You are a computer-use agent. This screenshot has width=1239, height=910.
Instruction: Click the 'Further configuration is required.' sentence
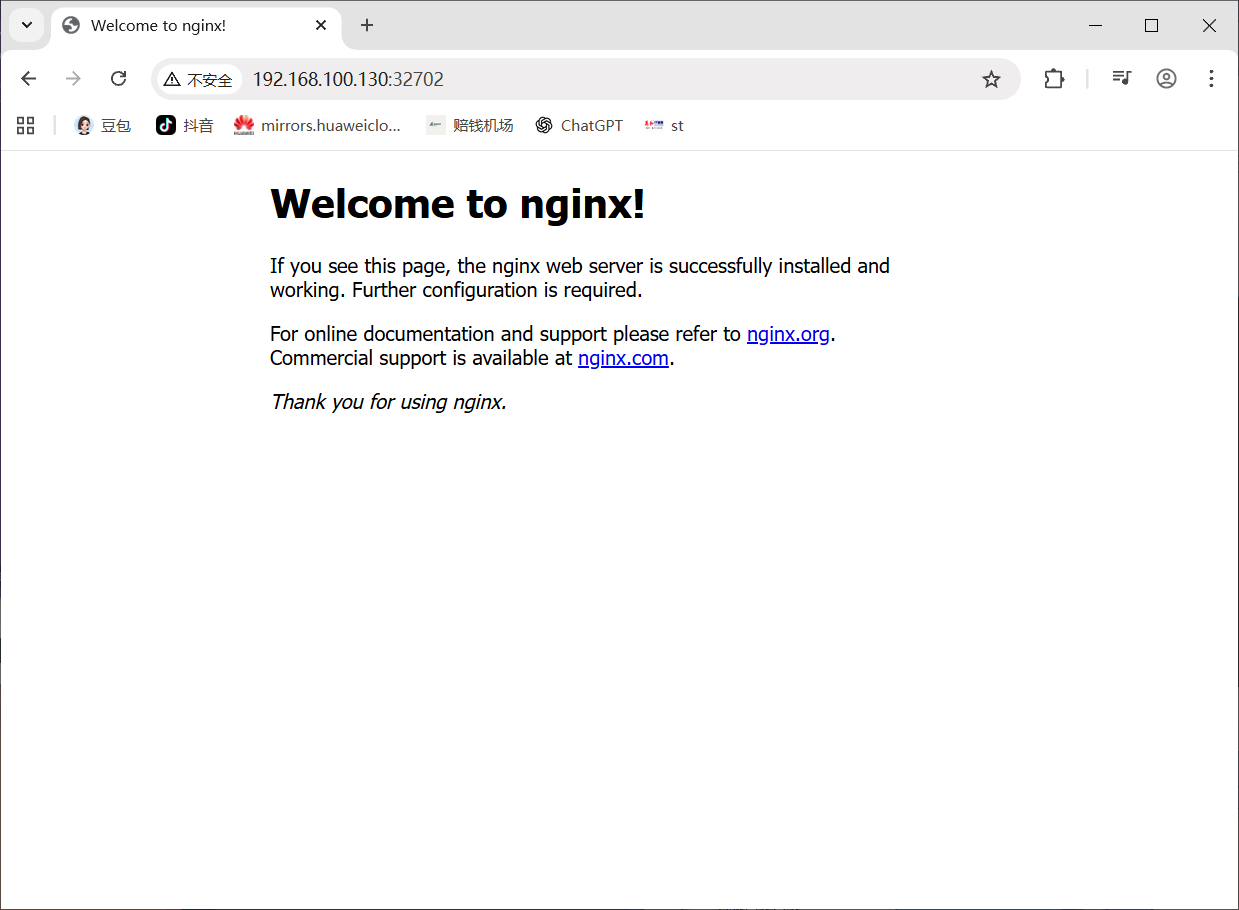tap(497, 290)
